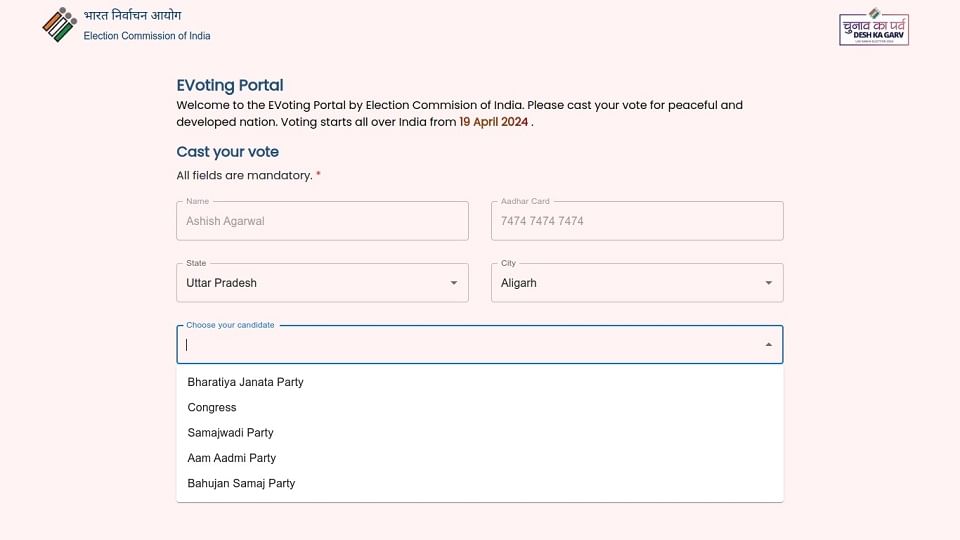Click the Aadhar Card number field
Image resolution: width=960 pixels, height=540 pixels.
coord(637,221)
